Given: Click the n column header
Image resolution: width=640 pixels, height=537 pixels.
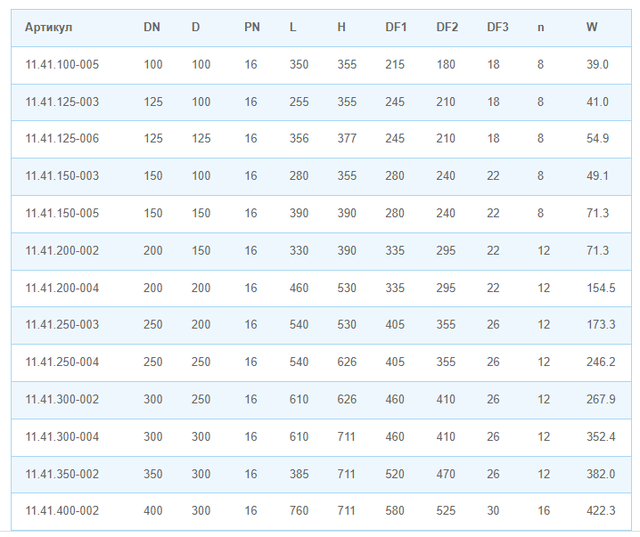Looking at the screenshot, I should [x=541, y=27].
